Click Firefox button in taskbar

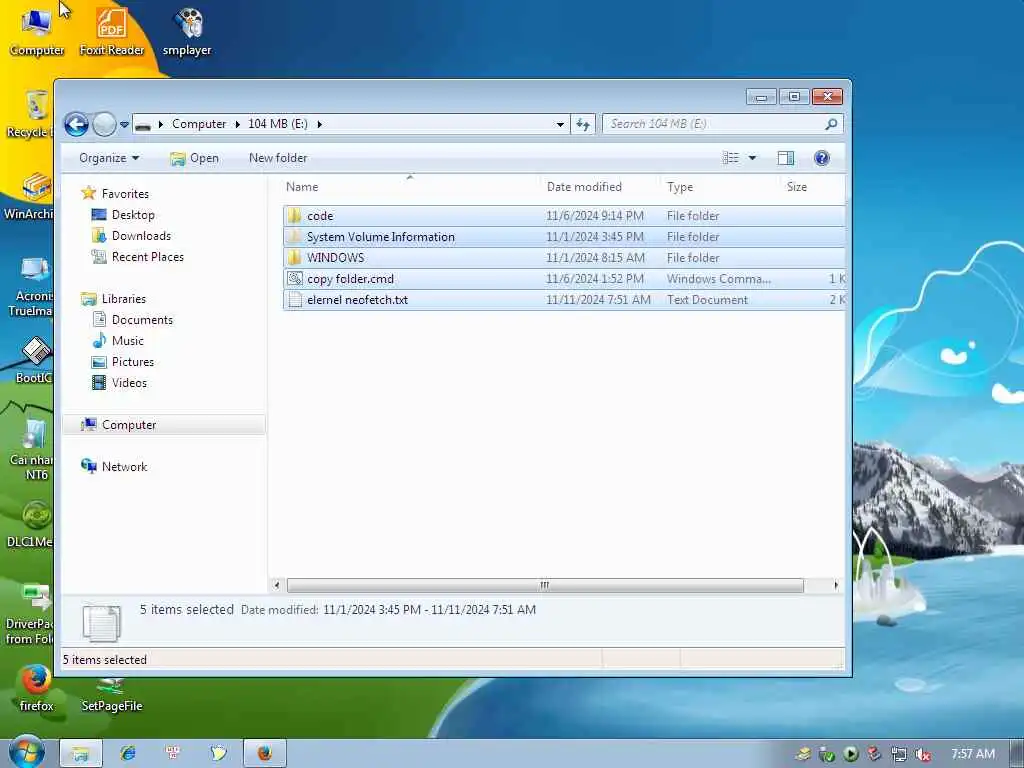click(x=264, y=753)
